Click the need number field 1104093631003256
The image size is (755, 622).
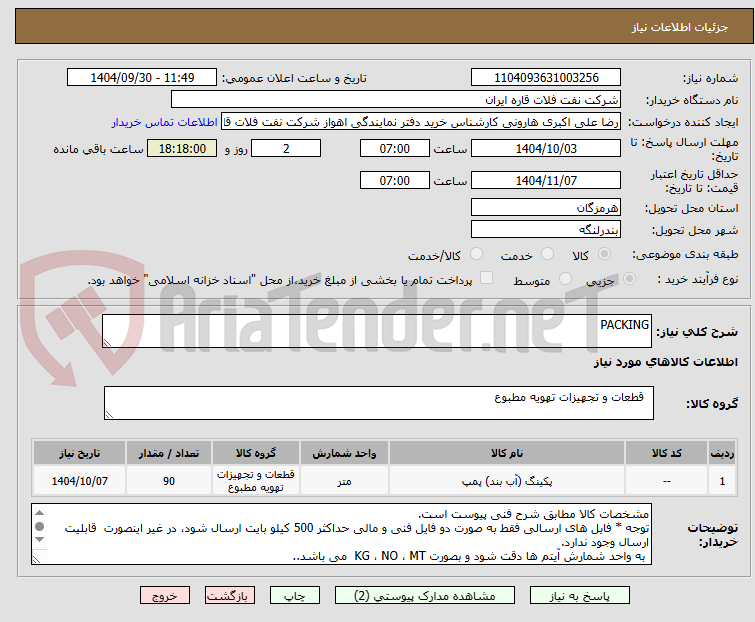point(546,78)
